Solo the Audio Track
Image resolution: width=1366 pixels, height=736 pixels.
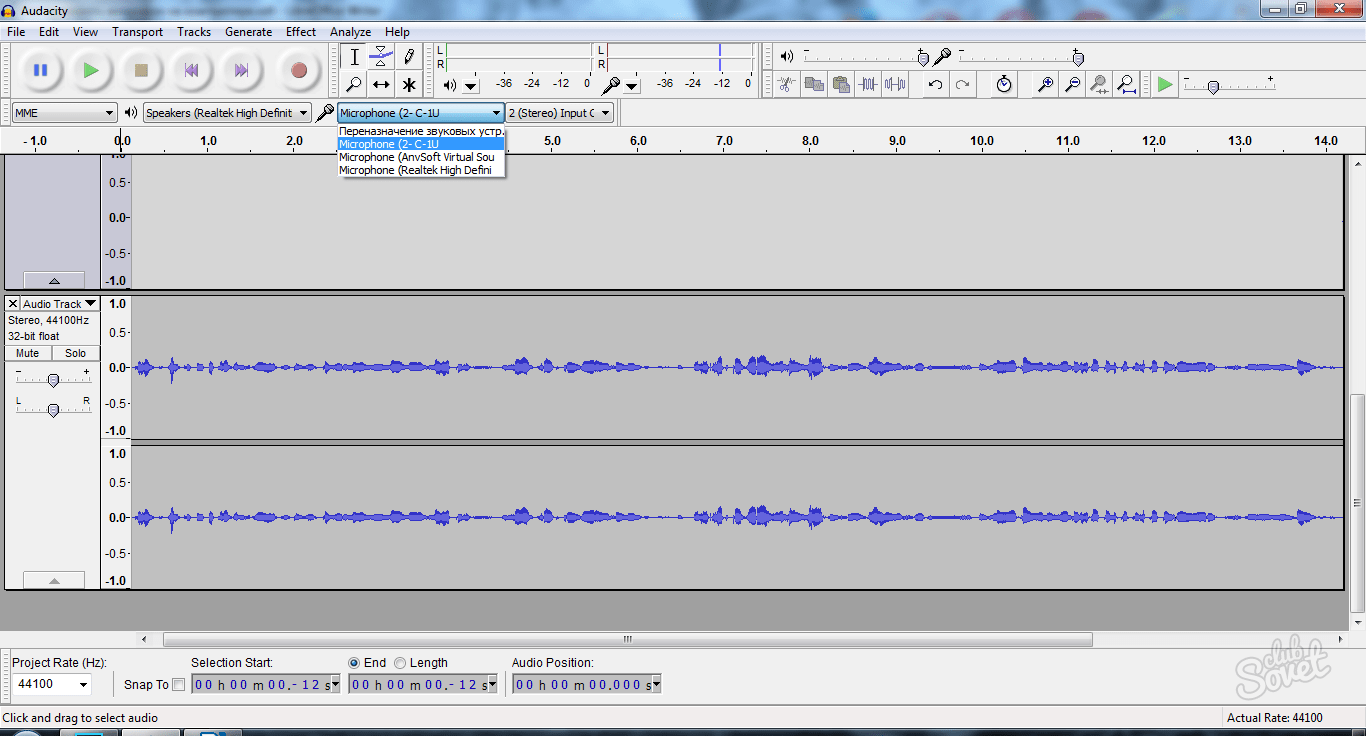76,353
